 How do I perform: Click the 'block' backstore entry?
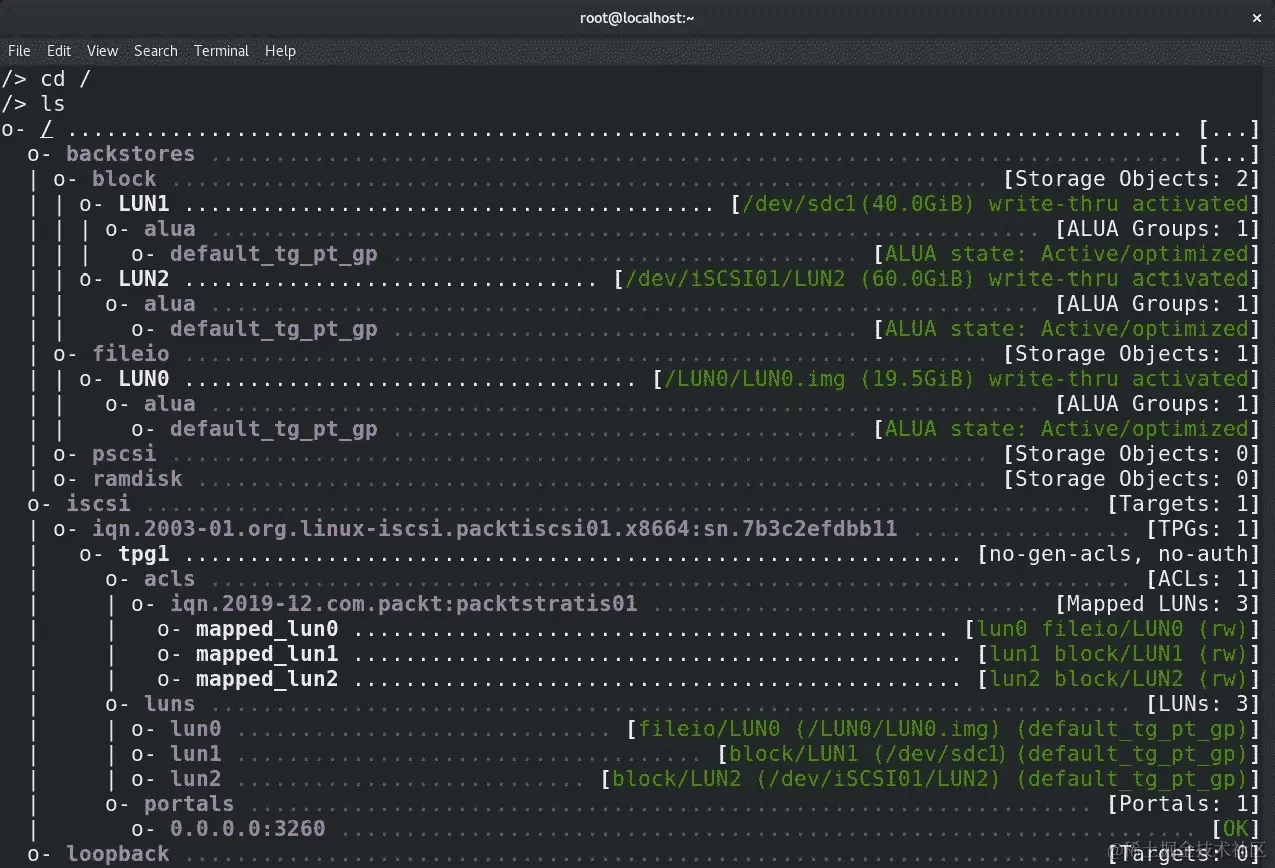[124, 179]
